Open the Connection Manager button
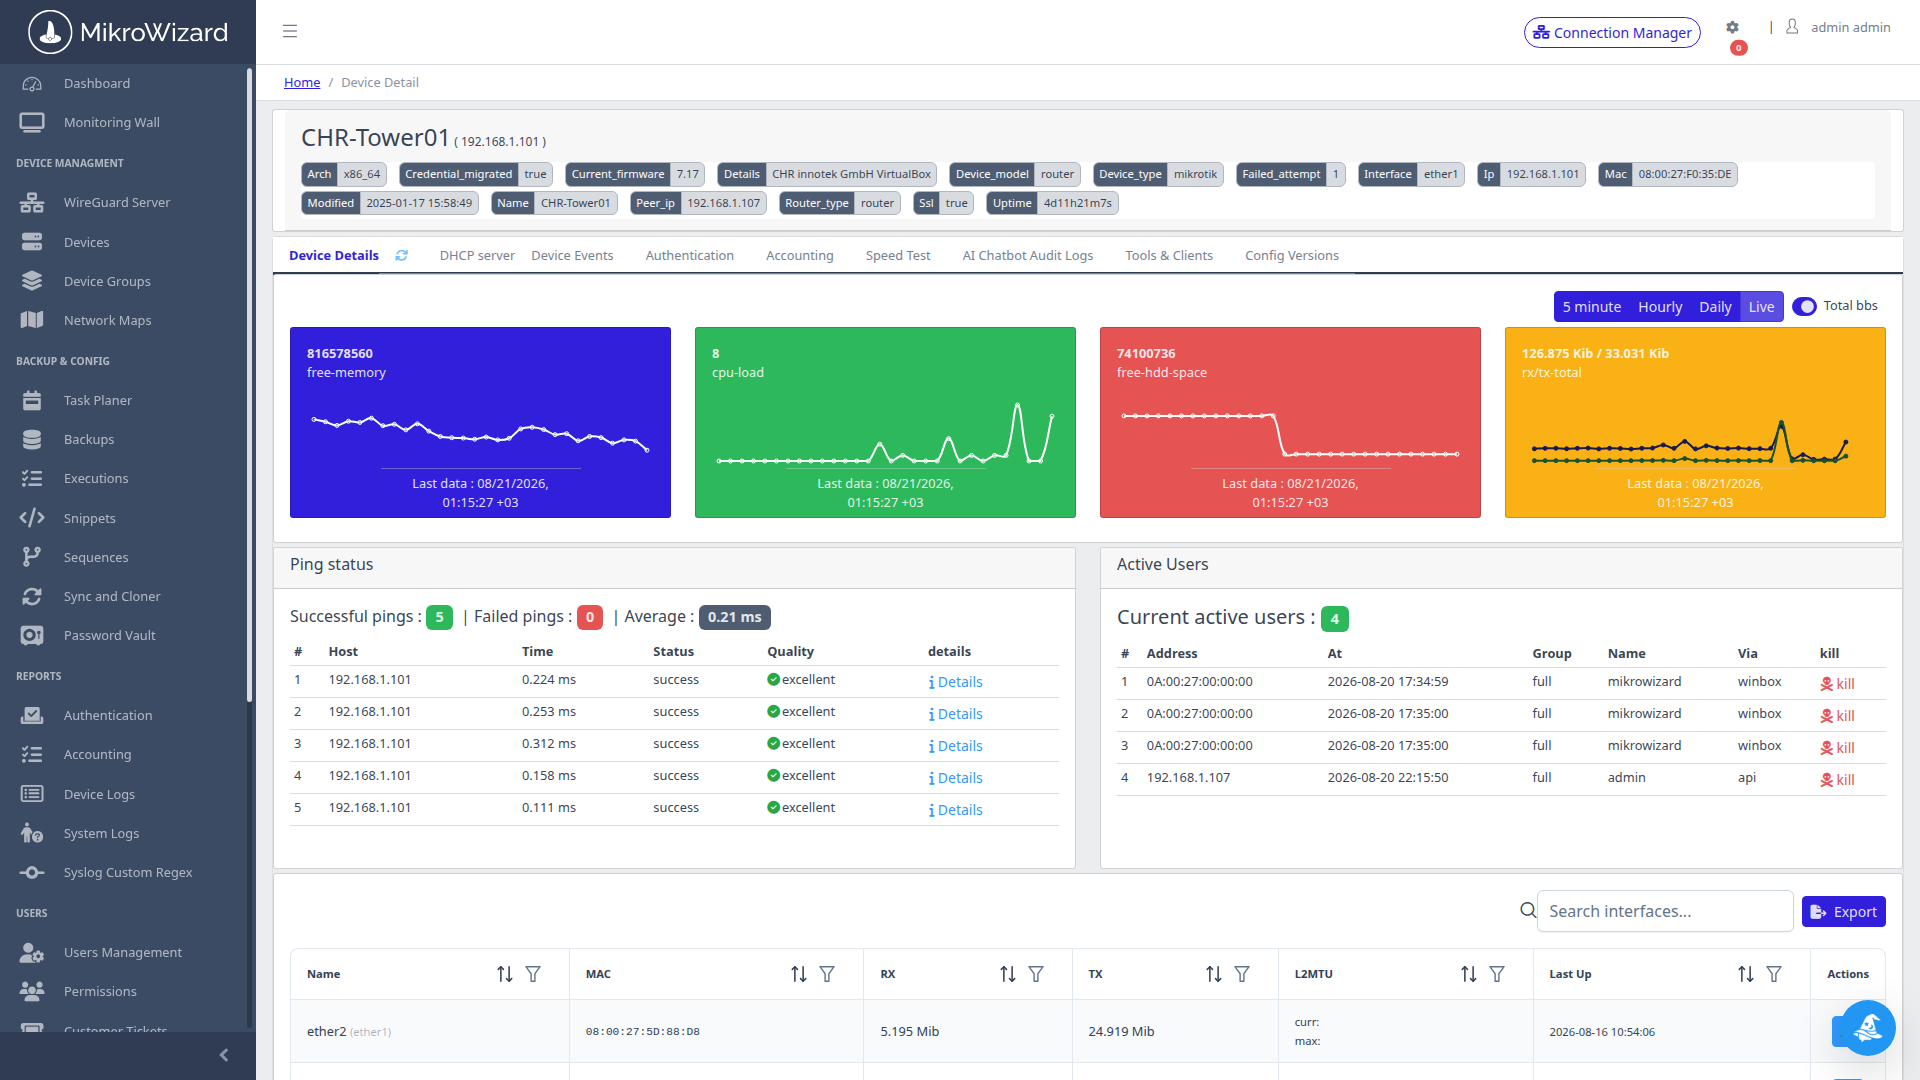 click(1612, 32)
